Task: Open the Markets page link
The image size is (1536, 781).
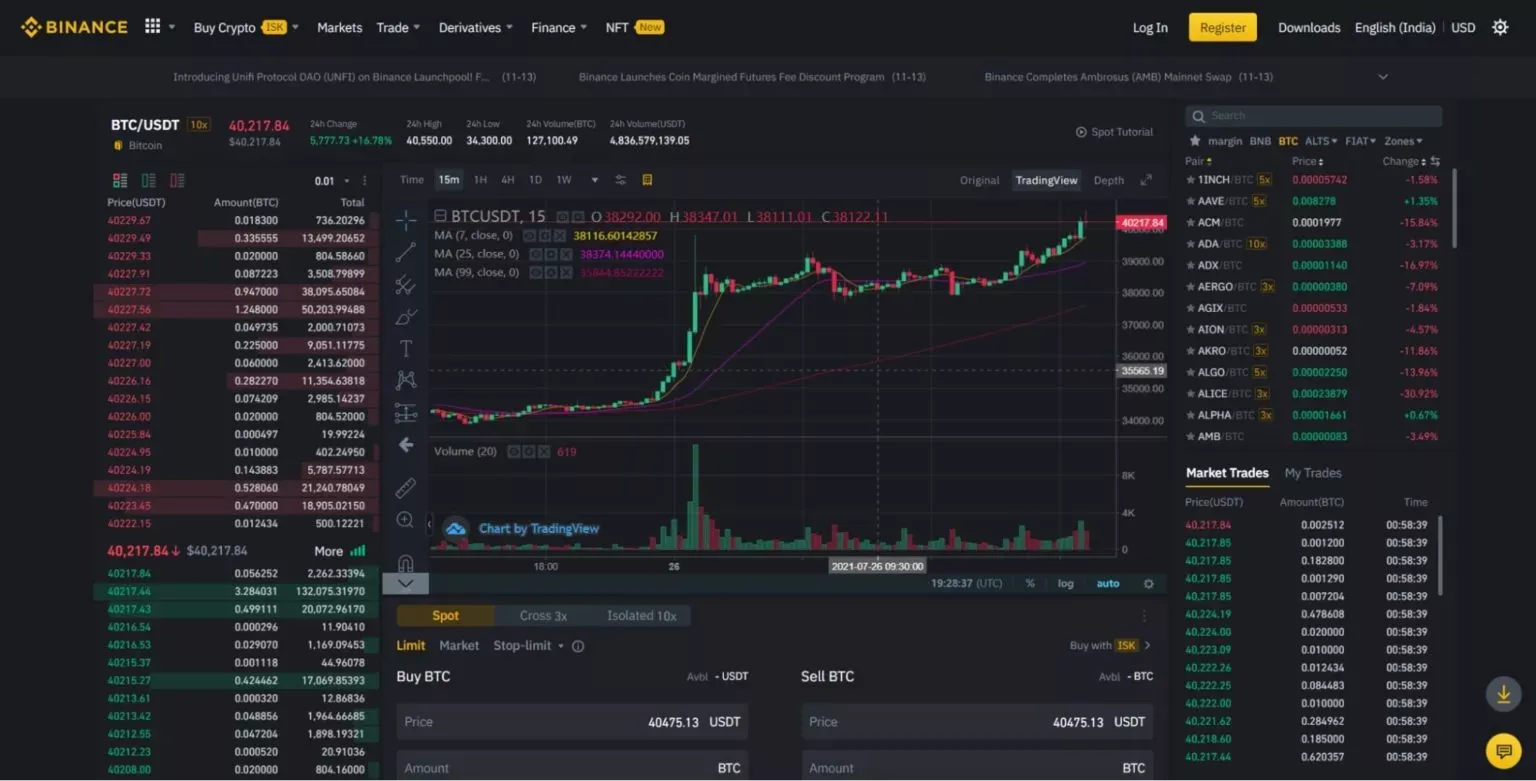Action: tap(339, 27)
